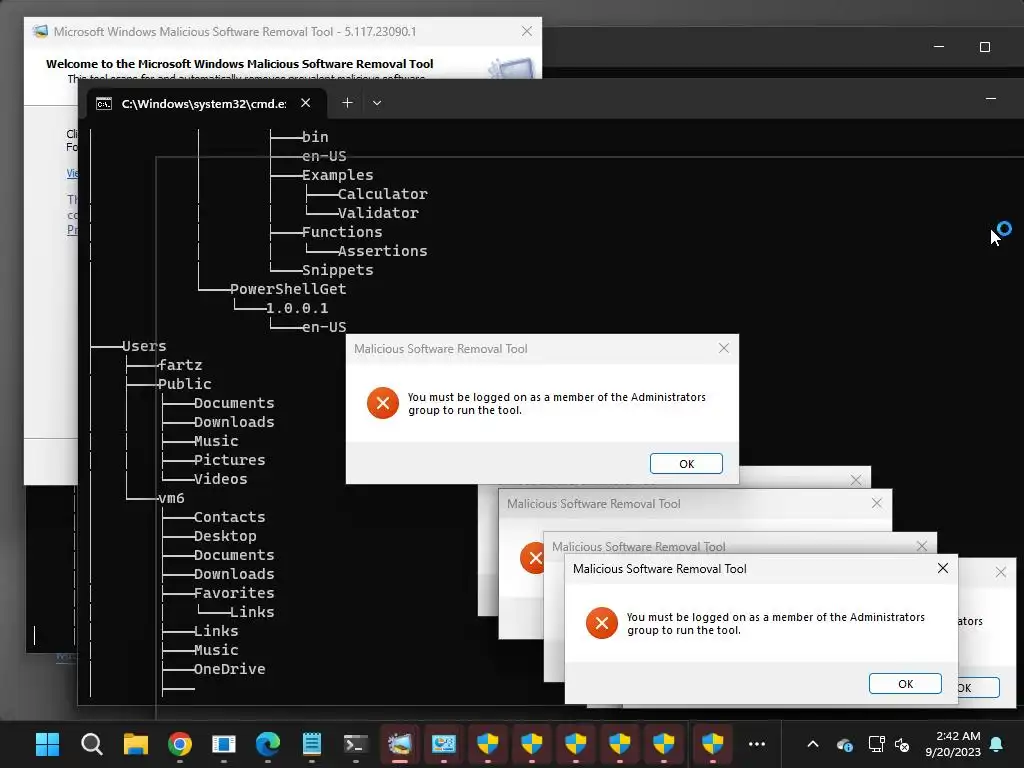Viewport: 1024px width, 768px height.
Task: Click 'Pictures' under the Public folder
Action: coord(230,460)
